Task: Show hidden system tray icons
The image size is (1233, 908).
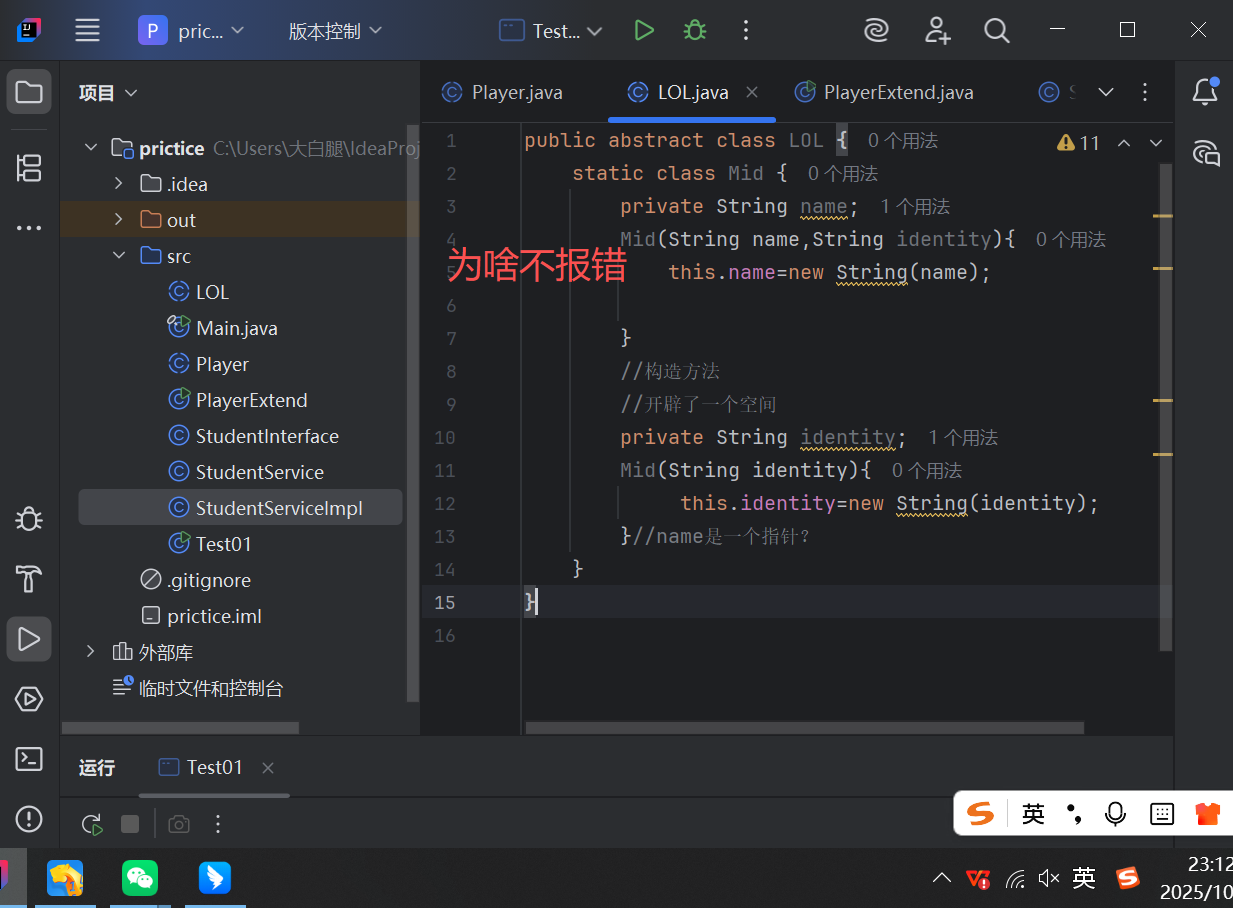Action: [x=941, y=878]
